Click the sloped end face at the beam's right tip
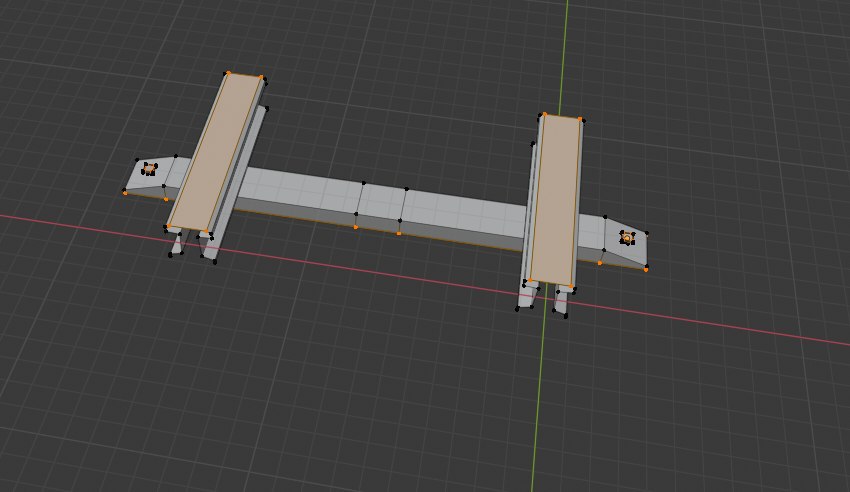Image resolution: width=850 pixels, height=492 pixels. (627, 244)
